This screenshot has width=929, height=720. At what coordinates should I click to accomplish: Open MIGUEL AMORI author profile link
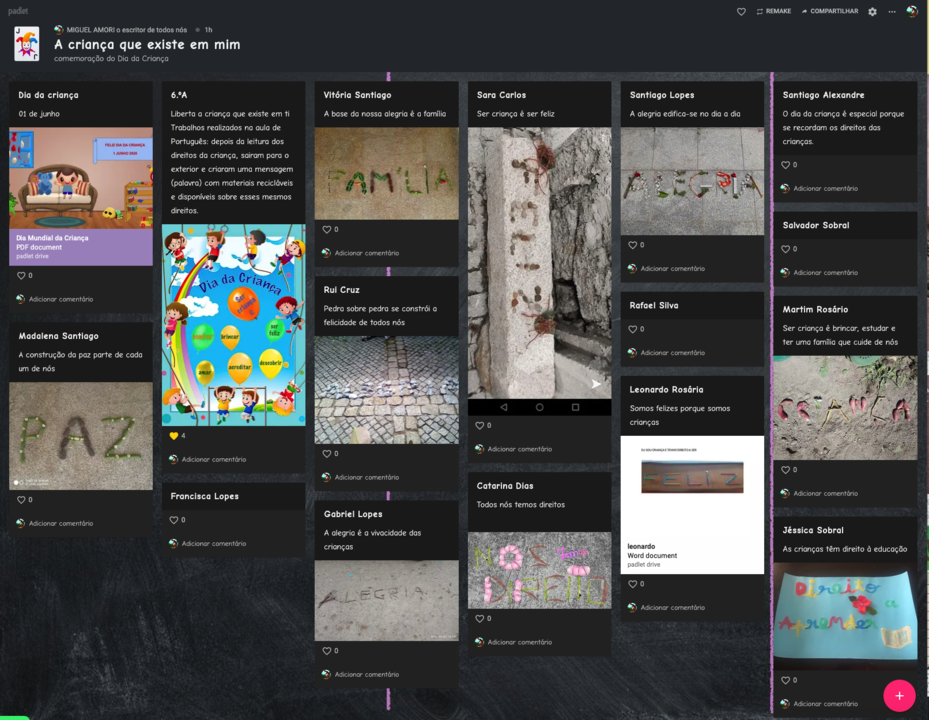pyautogui.click(x=120, y=30)
